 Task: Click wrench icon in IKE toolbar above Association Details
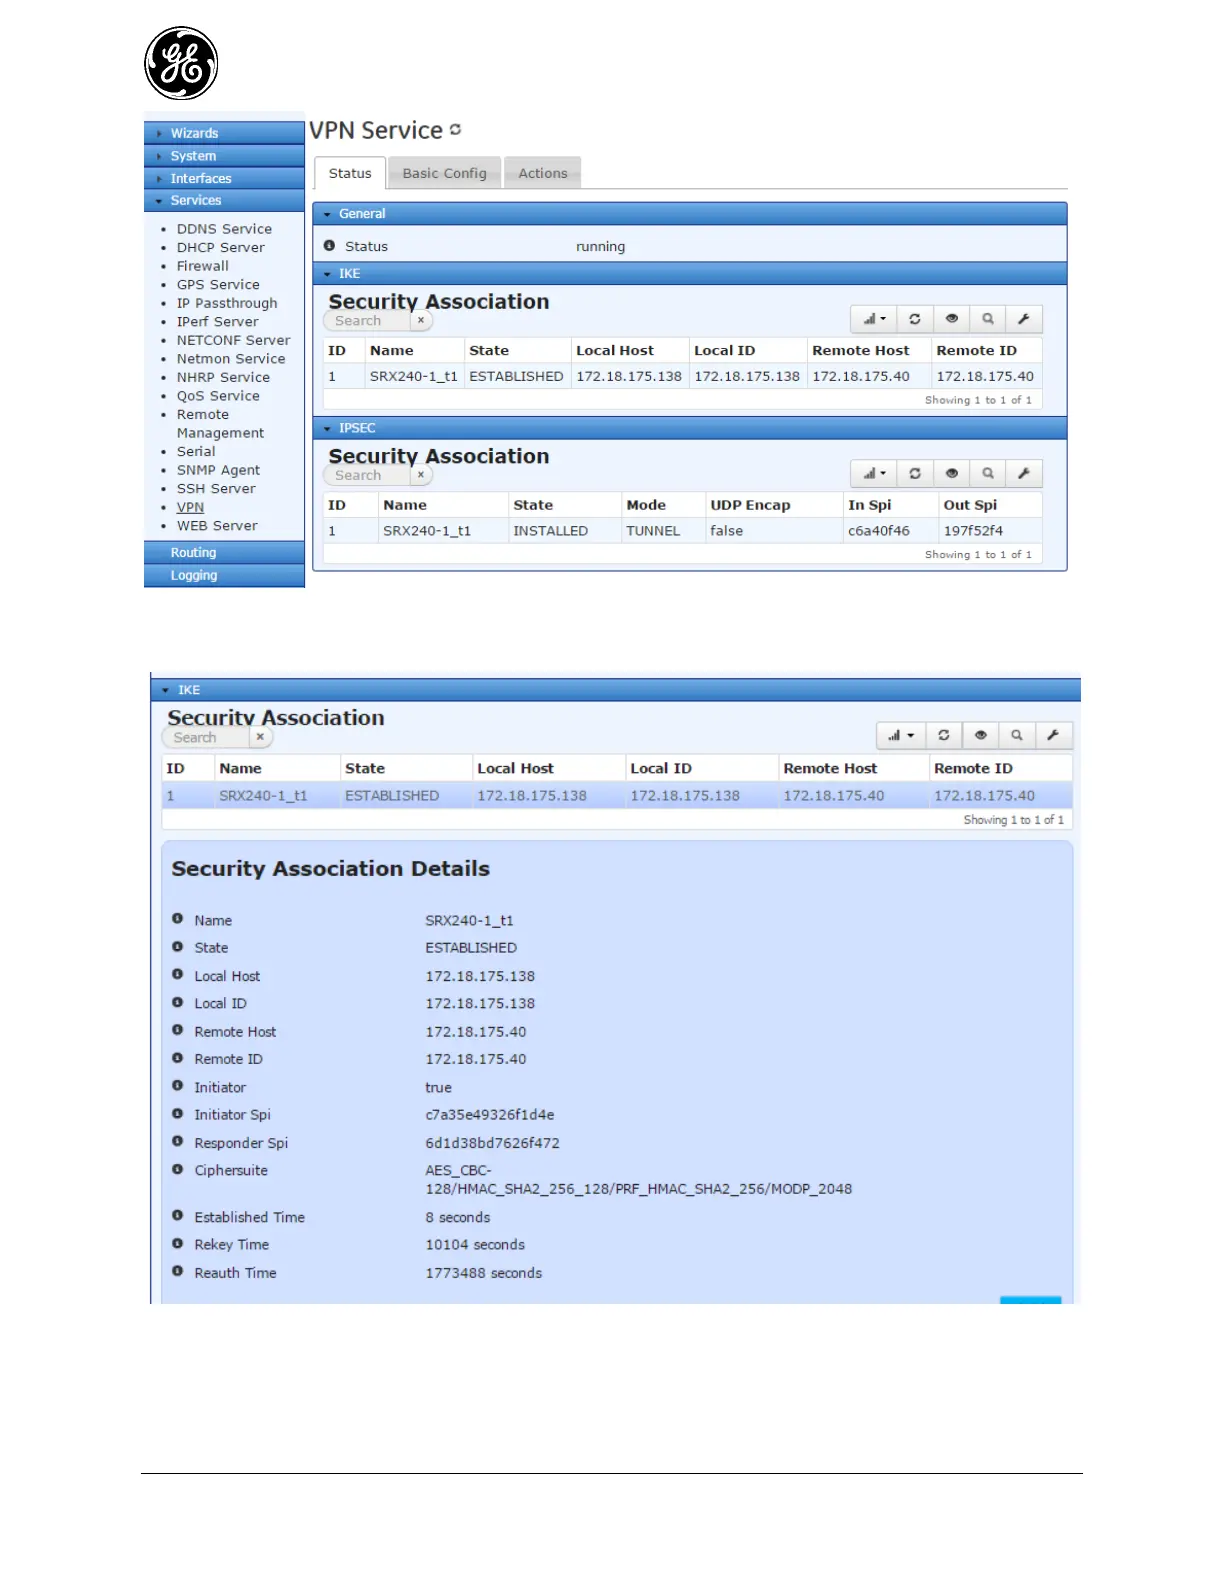pyautogui.click(x=1053, y=736)
